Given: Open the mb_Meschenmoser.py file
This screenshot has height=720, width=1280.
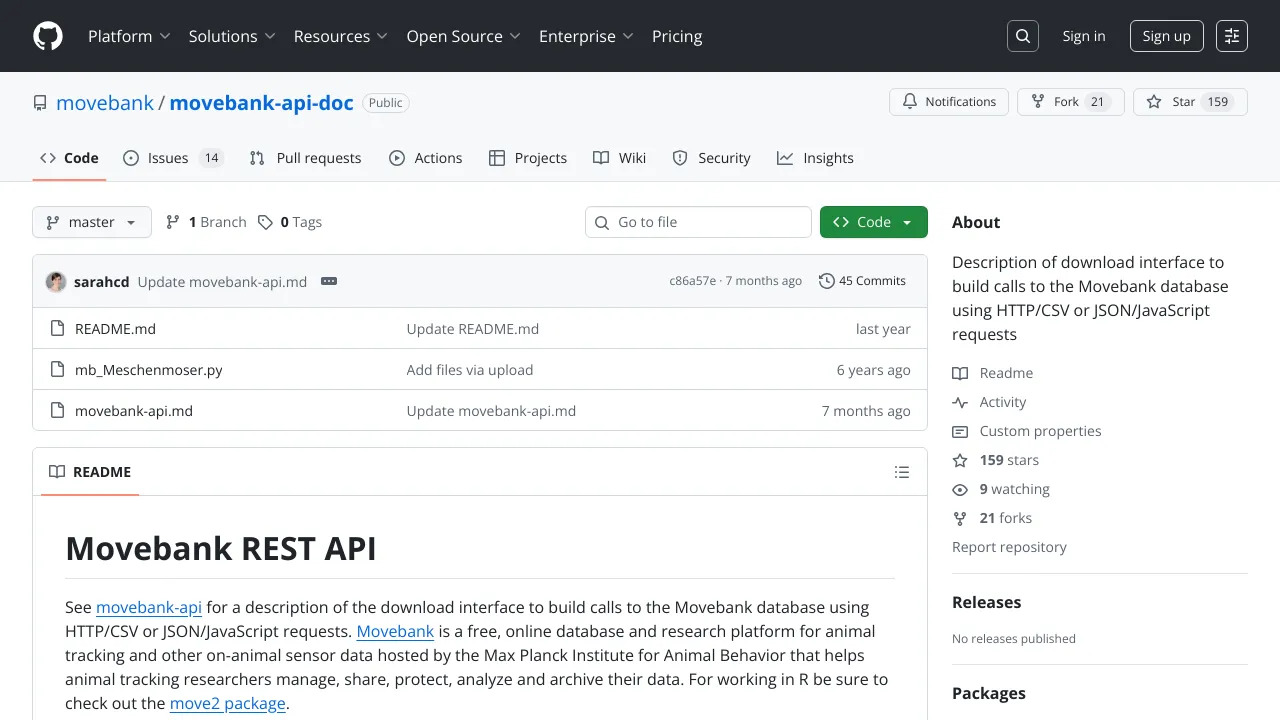Looking at the screenshot, I should point(149,370).
